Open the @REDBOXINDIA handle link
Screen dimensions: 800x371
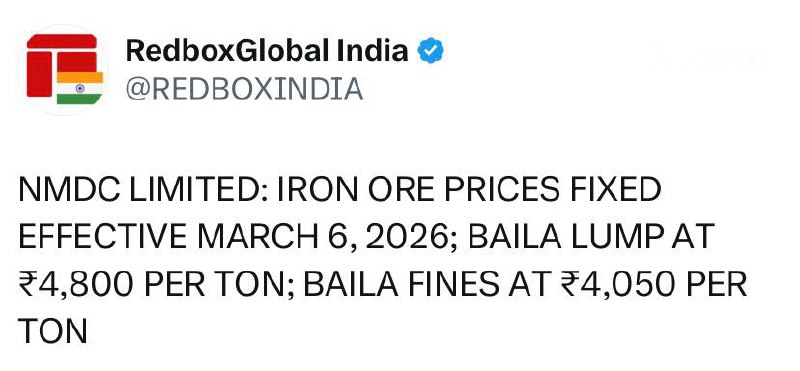[x=244, y=89]
